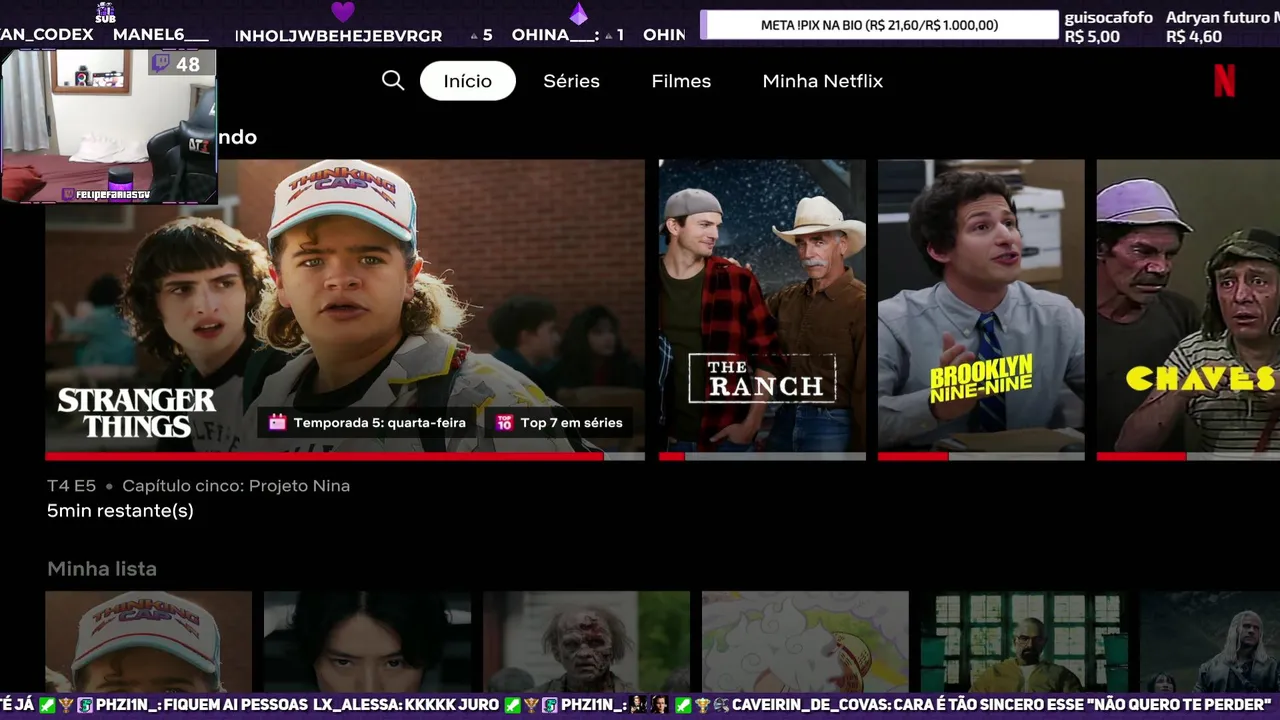Image resolution: width=1280 pixels, height=720 pixels.
Task: Click The Ranch progress bar
Action: (762, 457)
